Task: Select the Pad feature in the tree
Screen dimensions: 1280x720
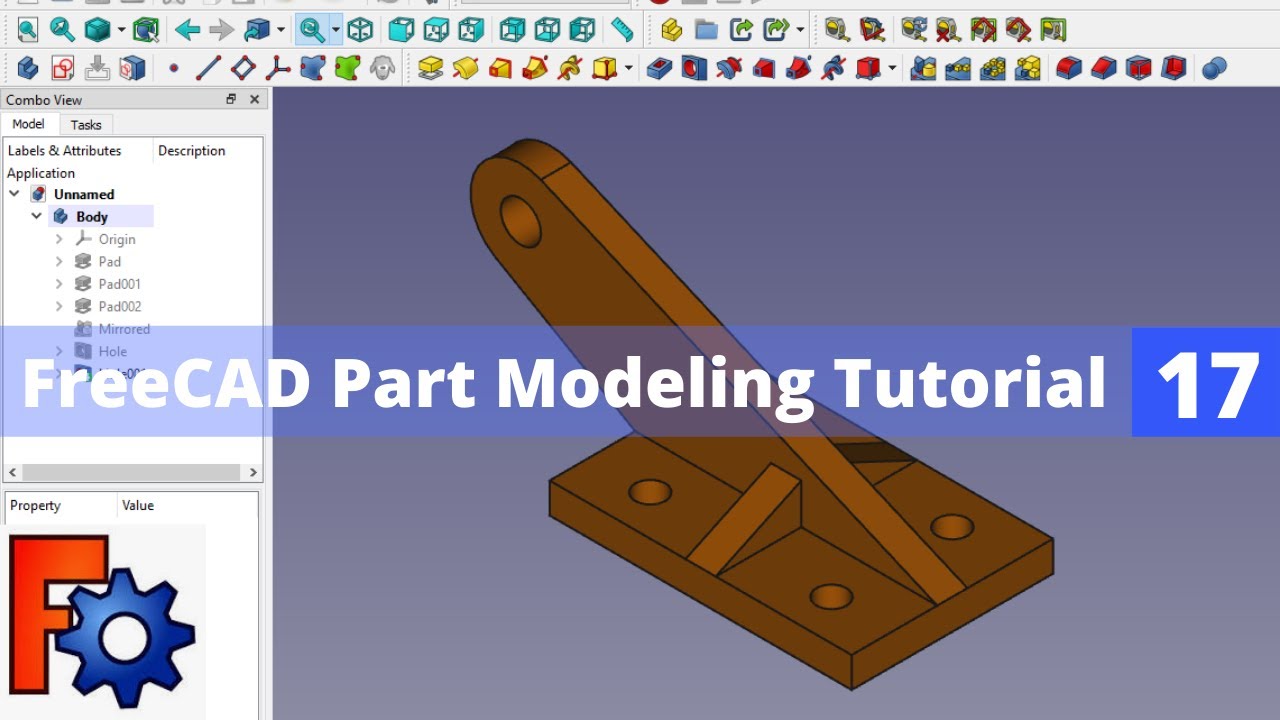Action: (110, 261)
